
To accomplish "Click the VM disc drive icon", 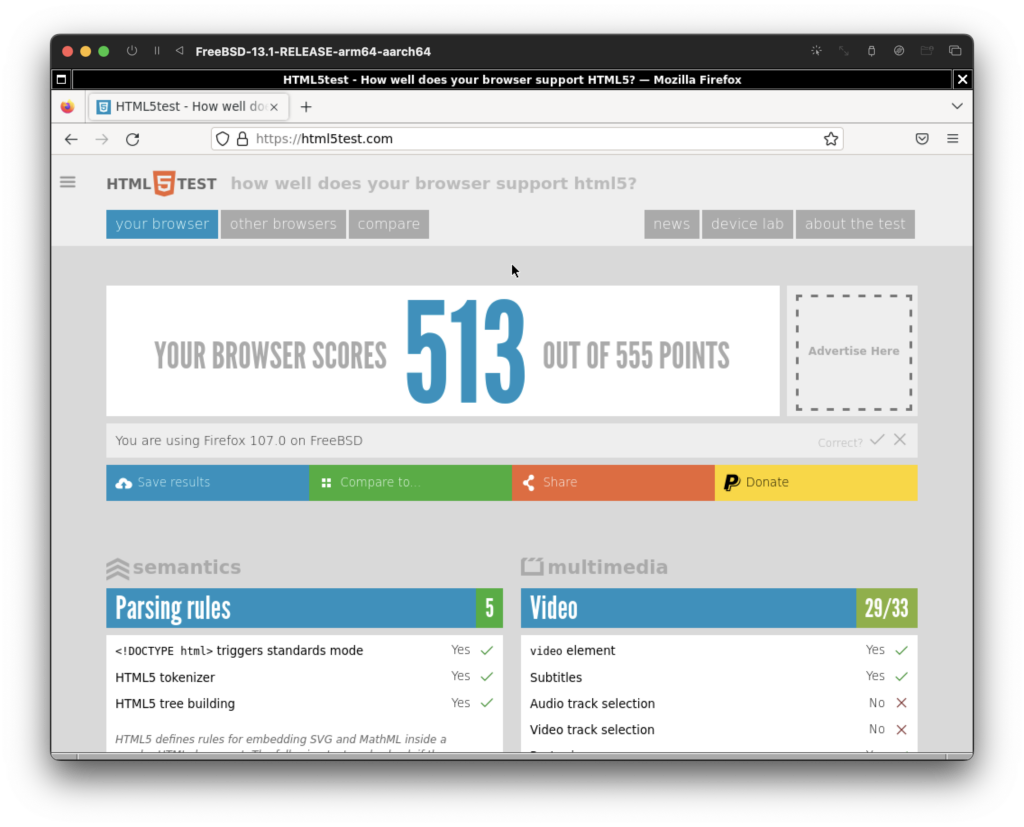I will (x=899, y=50).
